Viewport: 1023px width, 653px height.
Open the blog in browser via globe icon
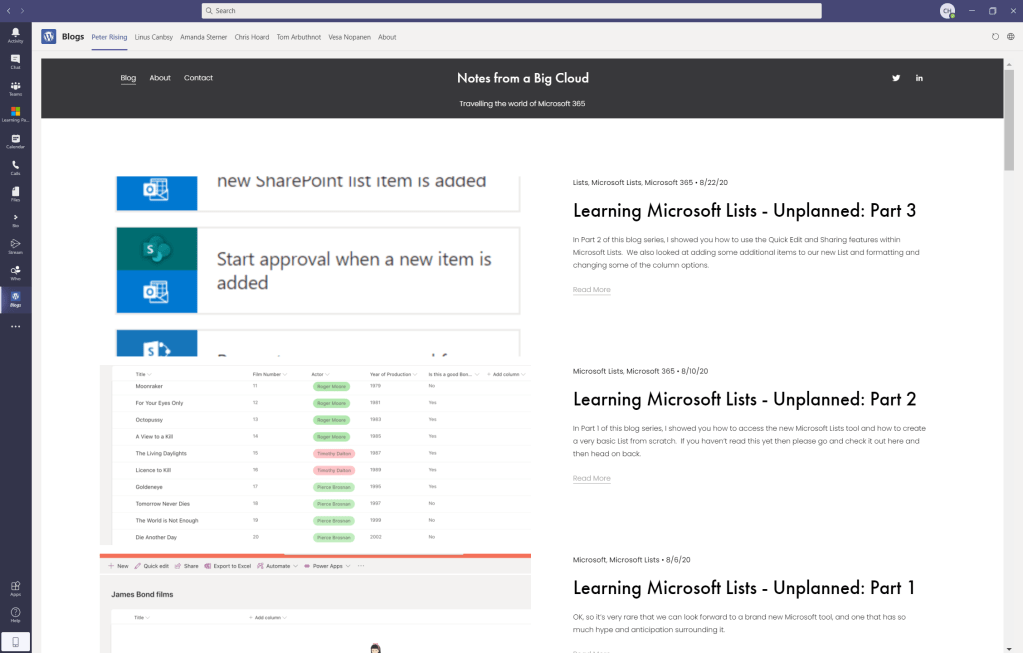[x=1011, y=37]
